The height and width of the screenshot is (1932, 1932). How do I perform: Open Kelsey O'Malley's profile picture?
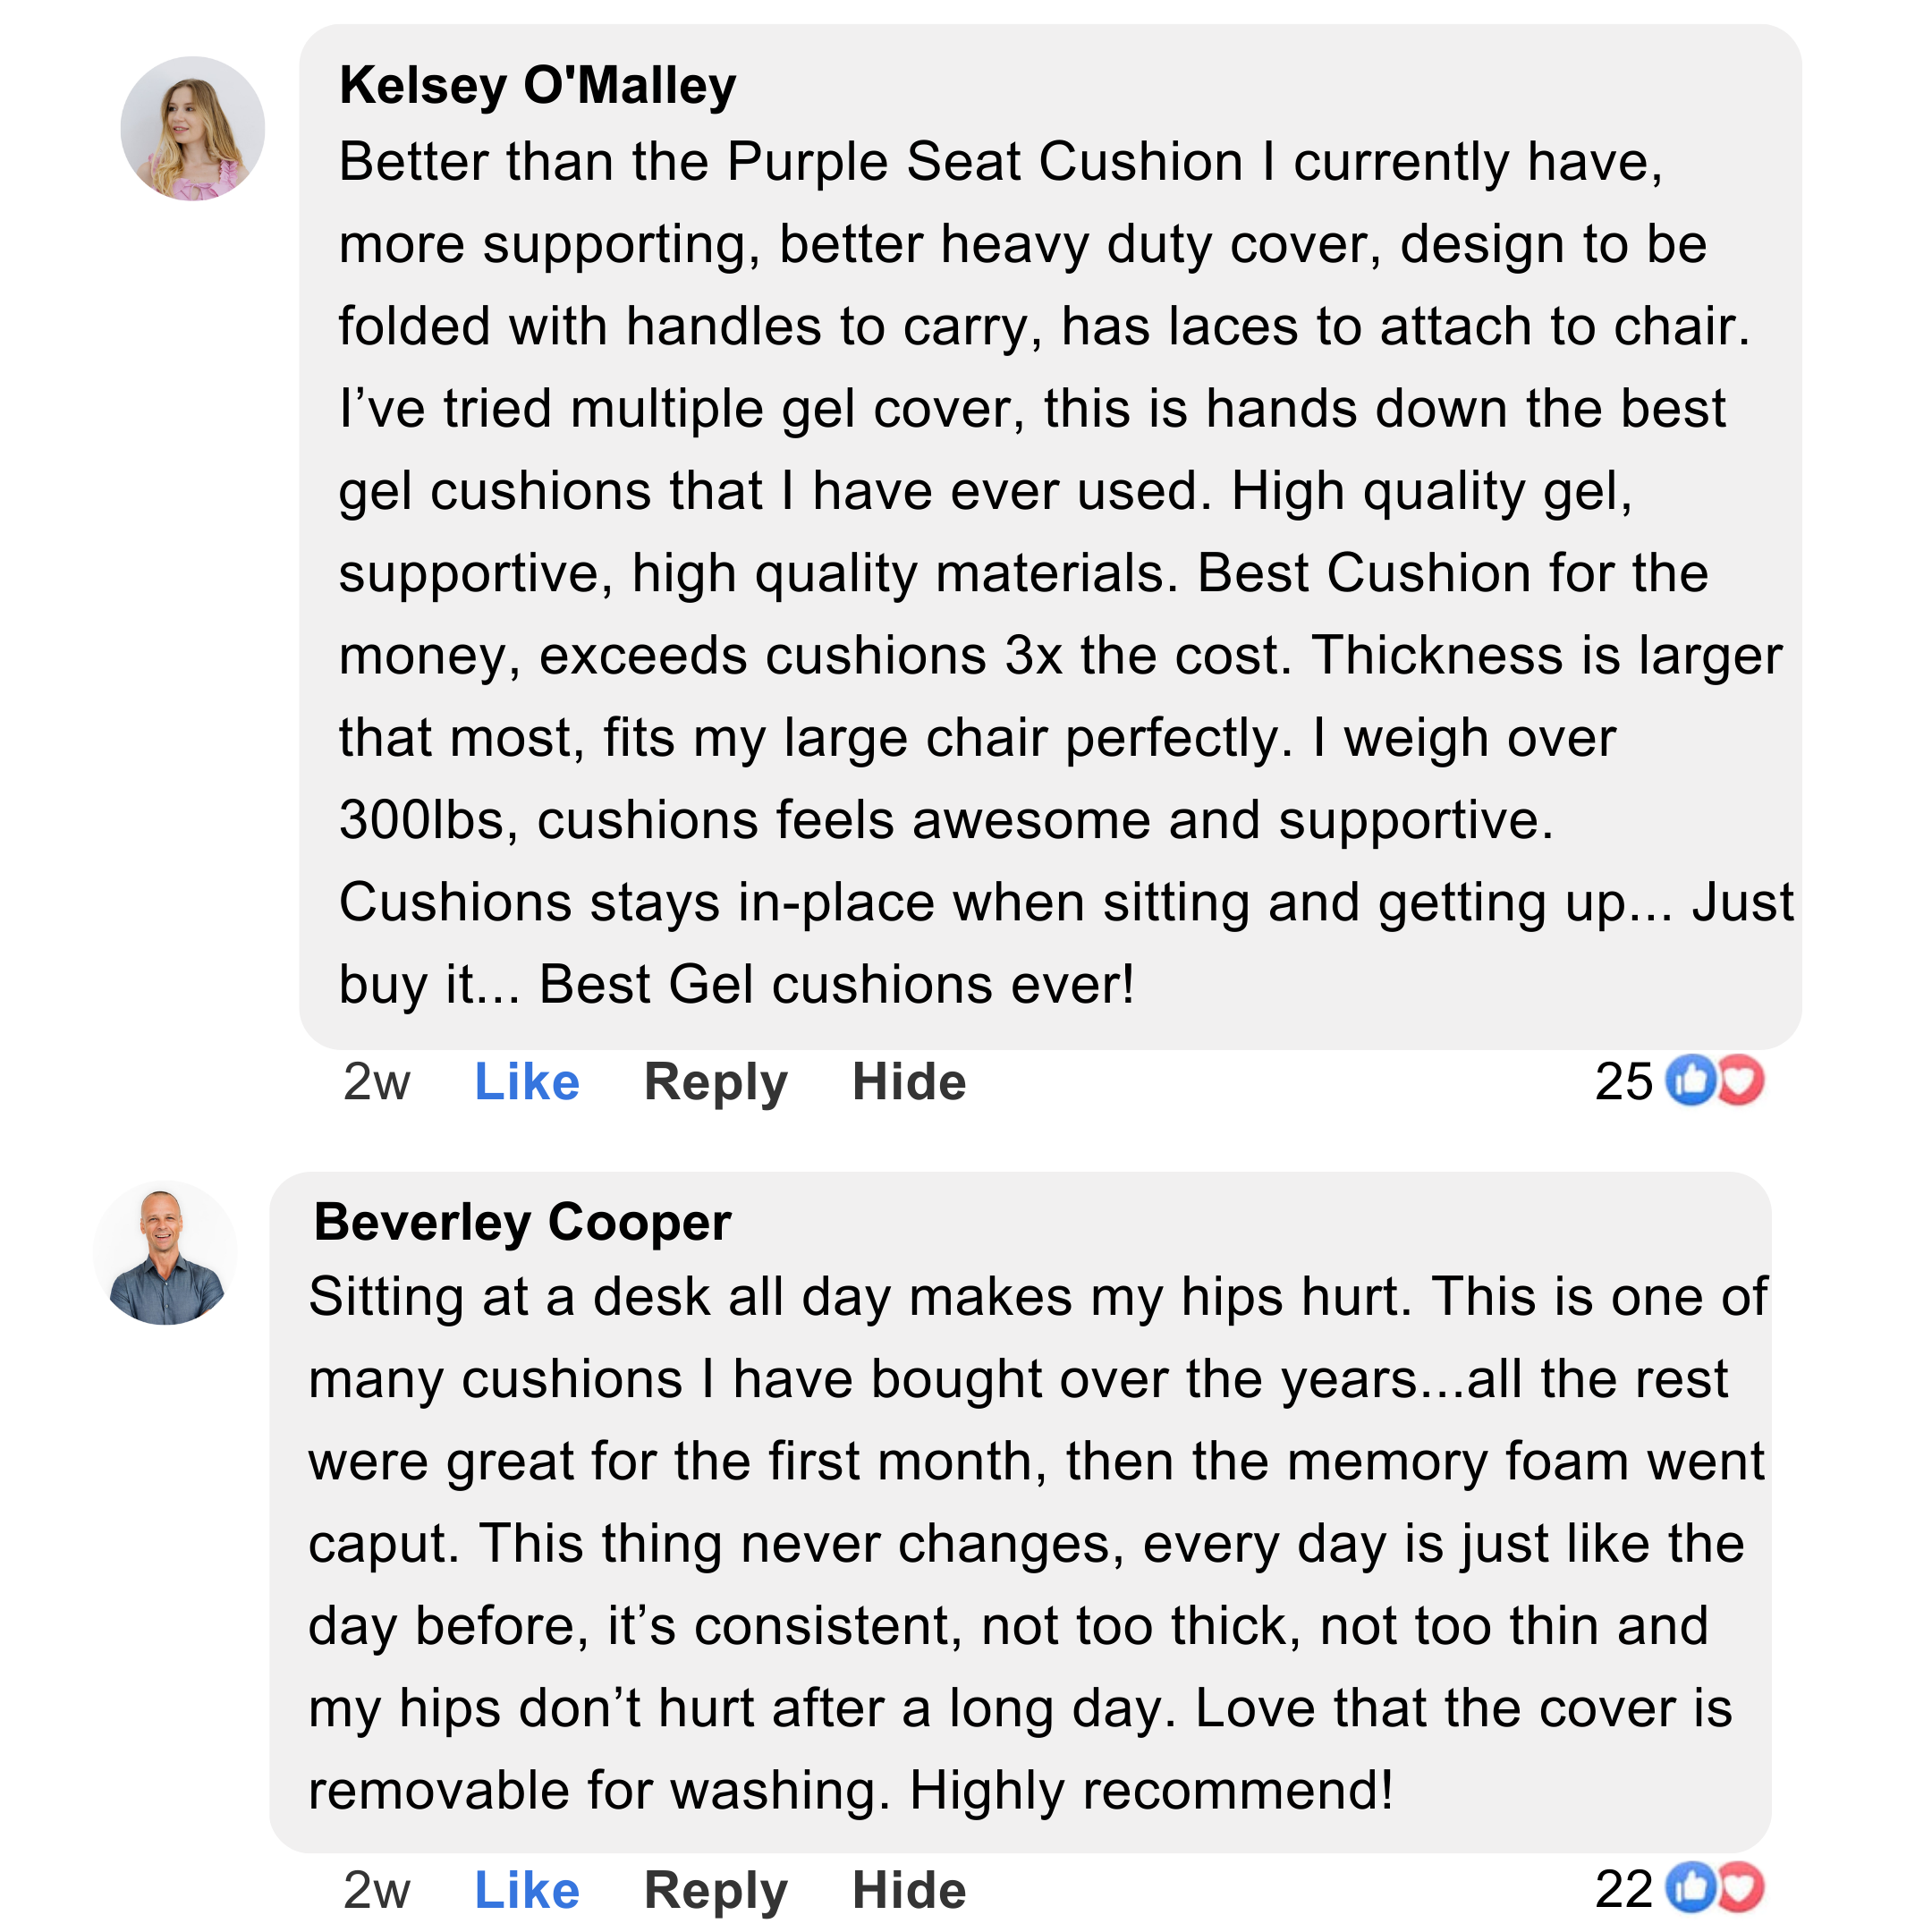coord(192,128)
